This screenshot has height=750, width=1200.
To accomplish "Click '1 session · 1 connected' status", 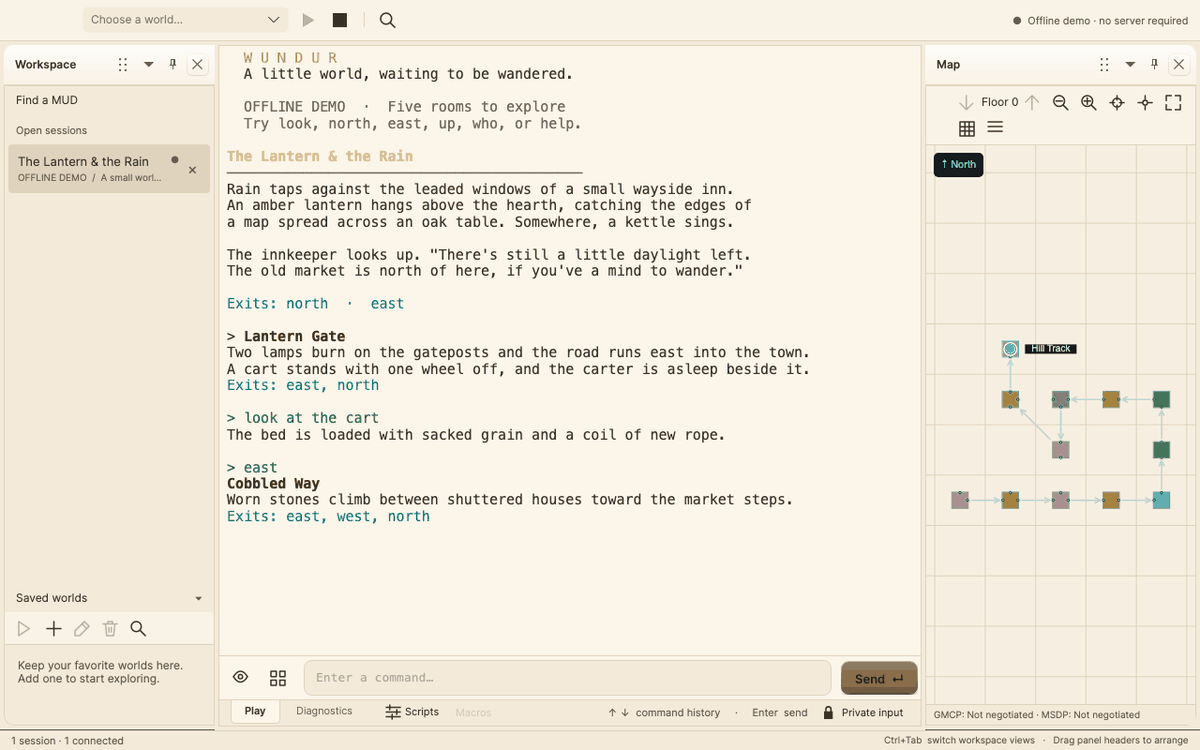I will click(67, 741).
